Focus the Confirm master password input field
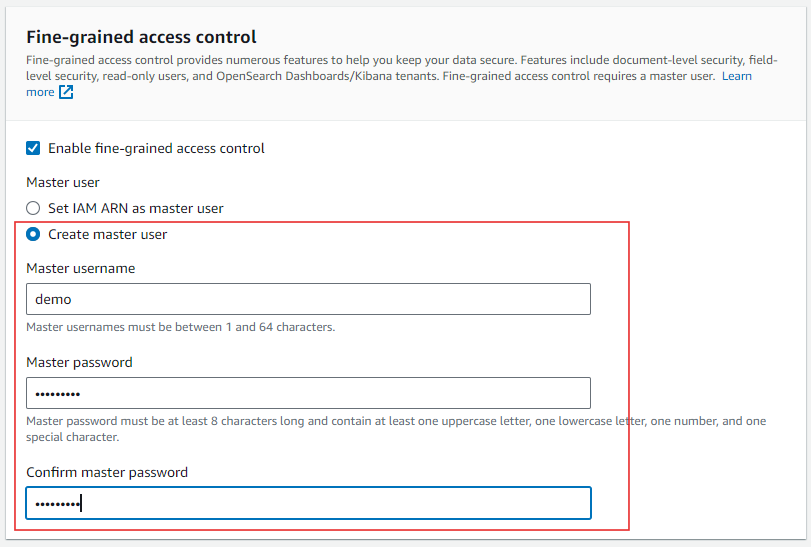Viewport: 811px width, 547px height. click(x=308, y=503)
